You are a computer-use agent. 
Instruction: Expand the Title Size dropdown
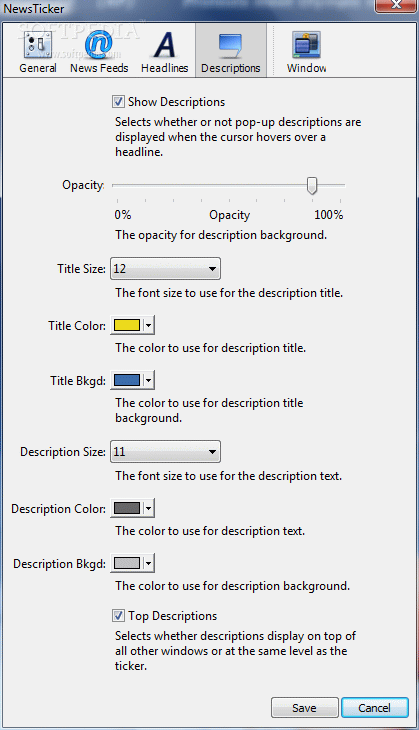165,269
